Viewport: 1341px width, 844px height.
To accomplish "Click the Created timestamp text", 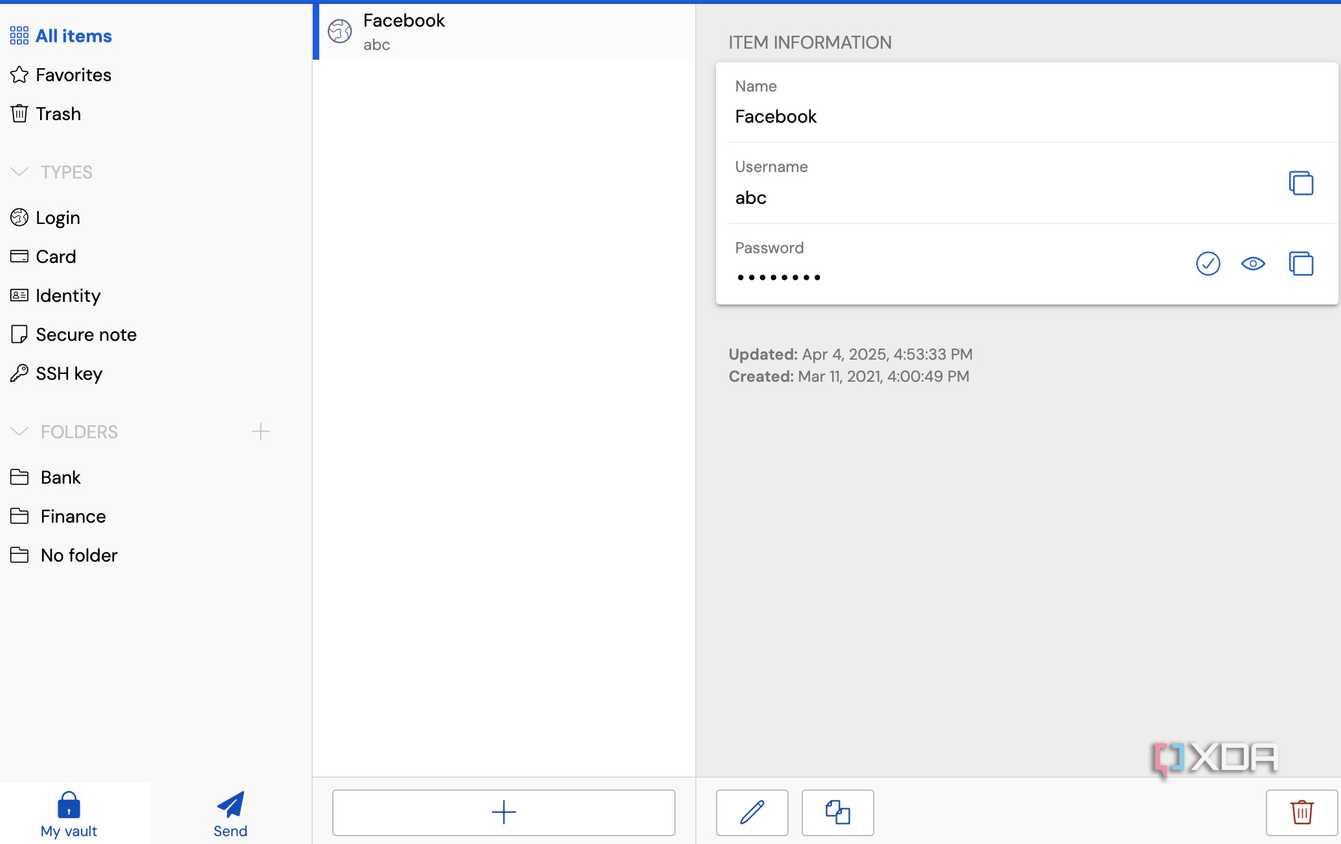I will pyautogui.click(x=849, y=377).
